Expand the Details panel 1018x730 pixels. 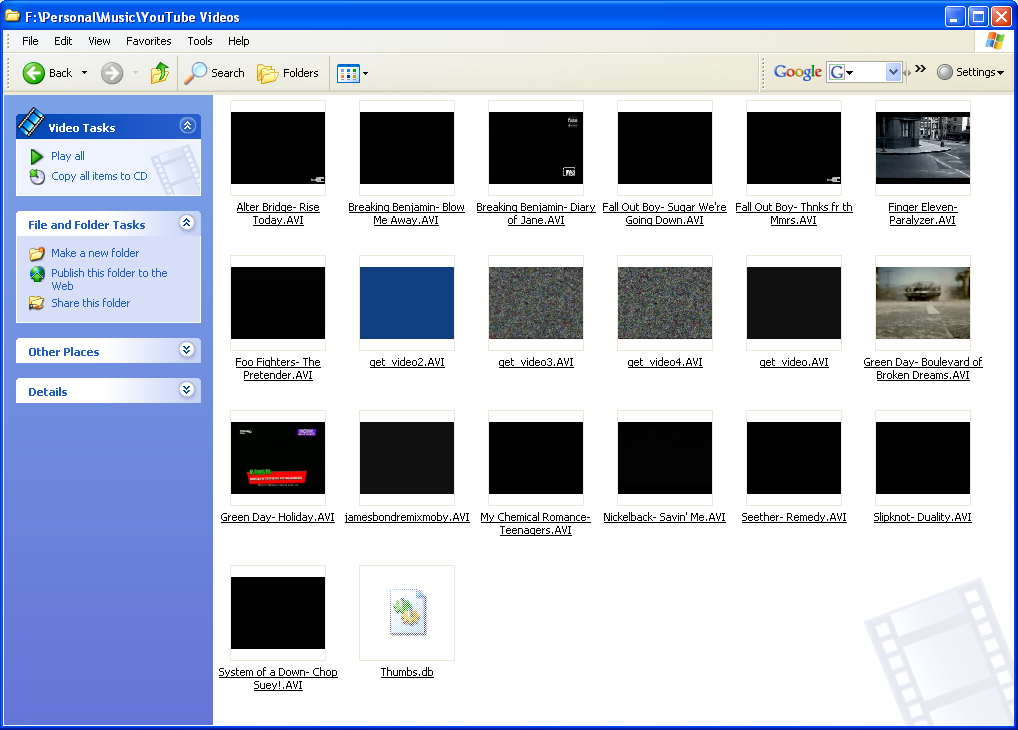186,391
